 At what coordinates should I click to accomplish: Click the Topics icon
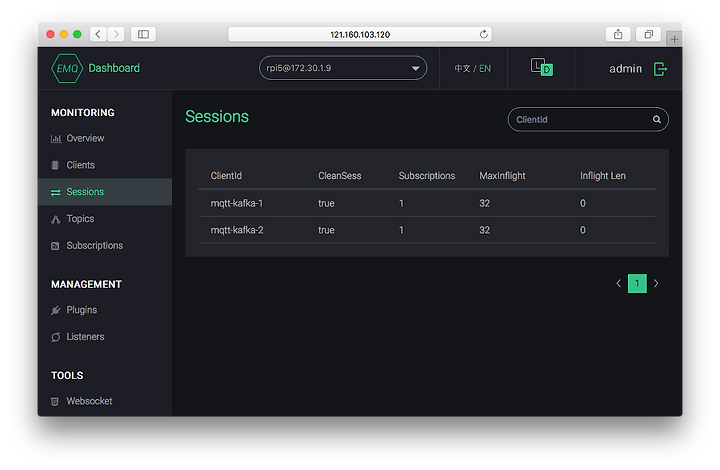tap(56, 219)
